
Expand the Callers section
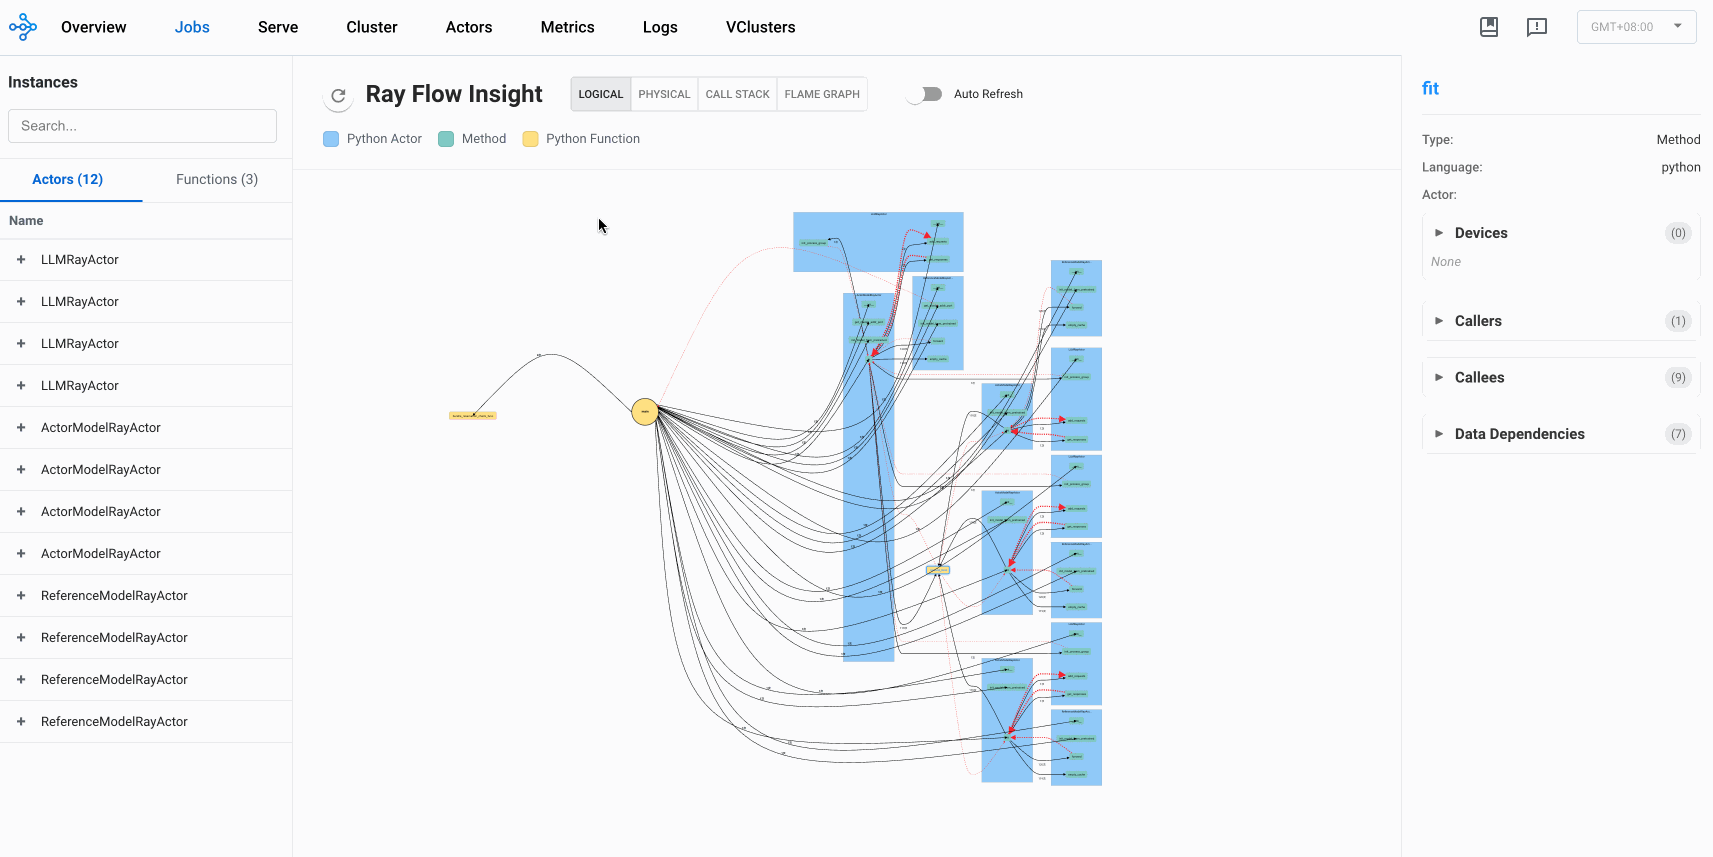1478,321
